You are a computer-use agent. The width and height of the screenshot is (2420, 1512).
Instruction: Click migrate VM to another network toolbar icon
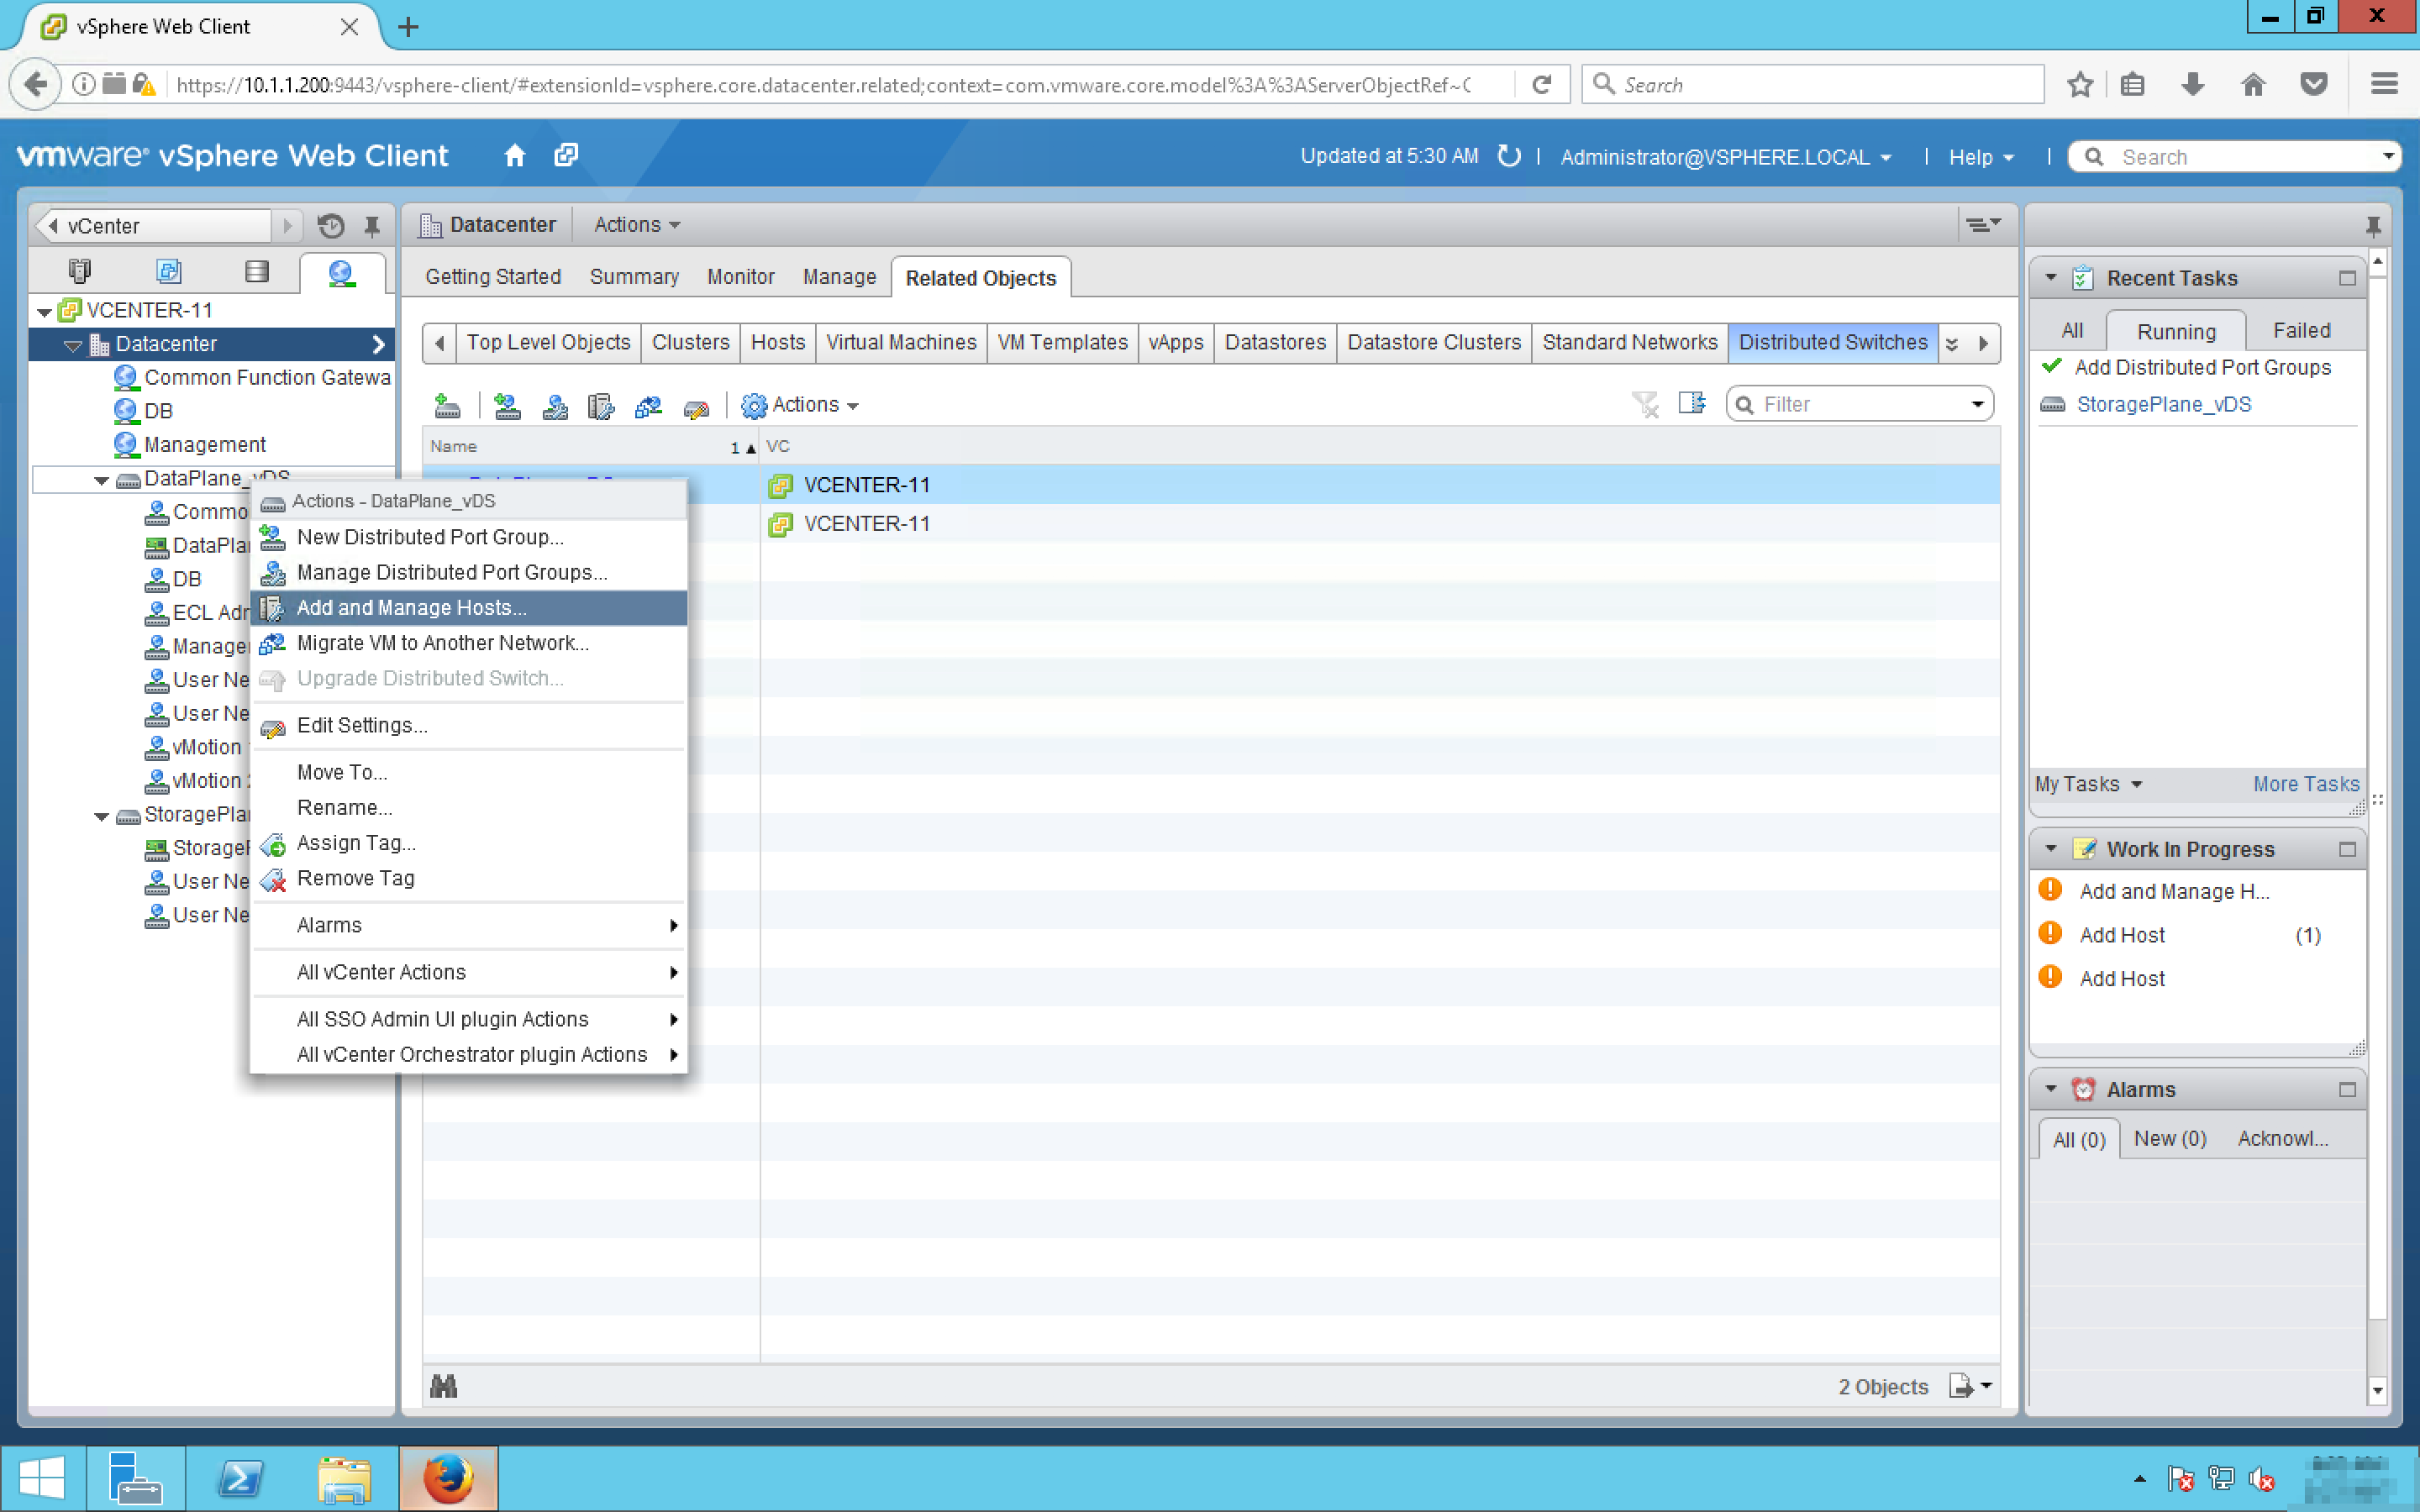pos(648,405)
